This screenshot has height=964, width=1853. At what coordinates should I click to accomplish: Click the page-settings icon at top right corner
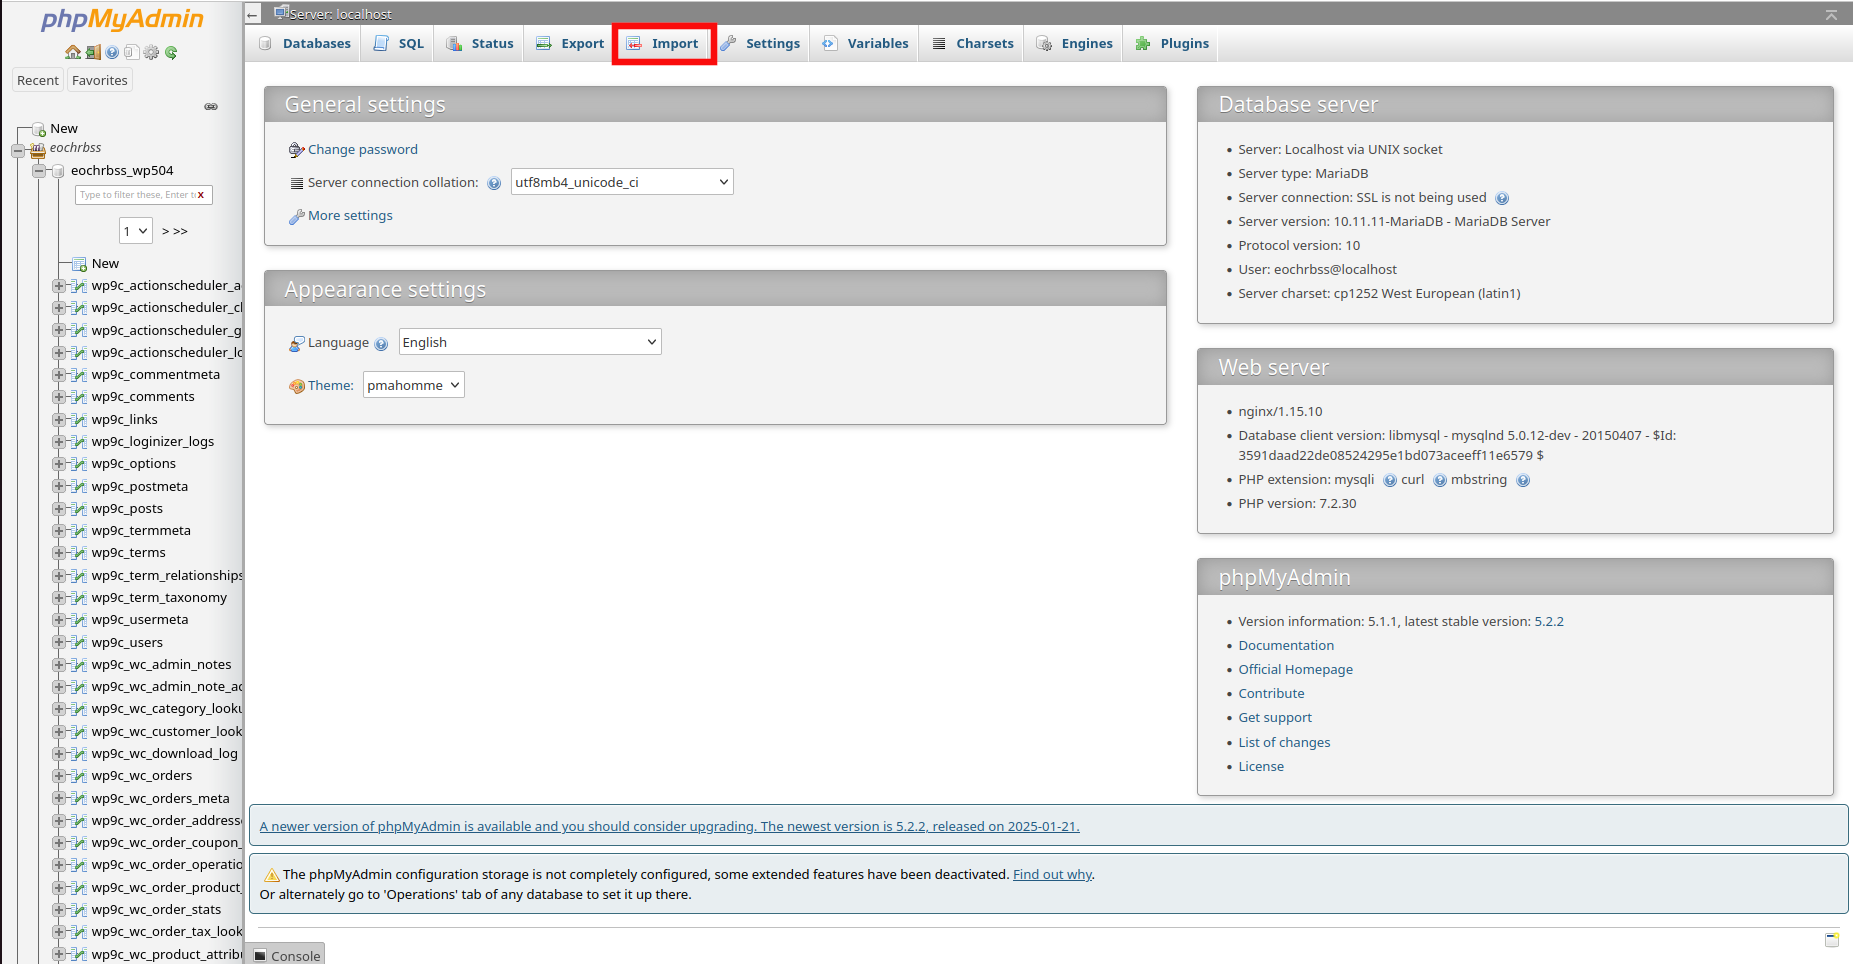[1831, 15]
